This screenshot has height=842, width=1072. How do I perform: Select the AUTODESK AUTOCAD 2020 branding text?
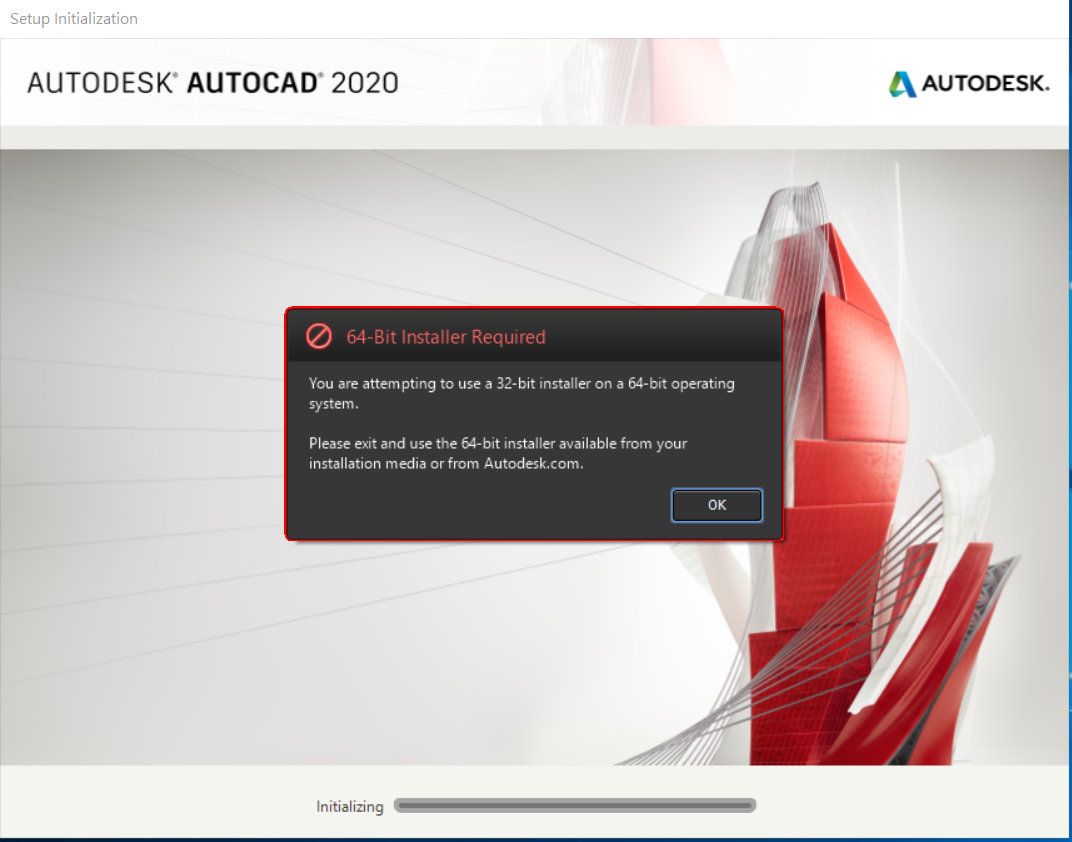click(209, 82)
